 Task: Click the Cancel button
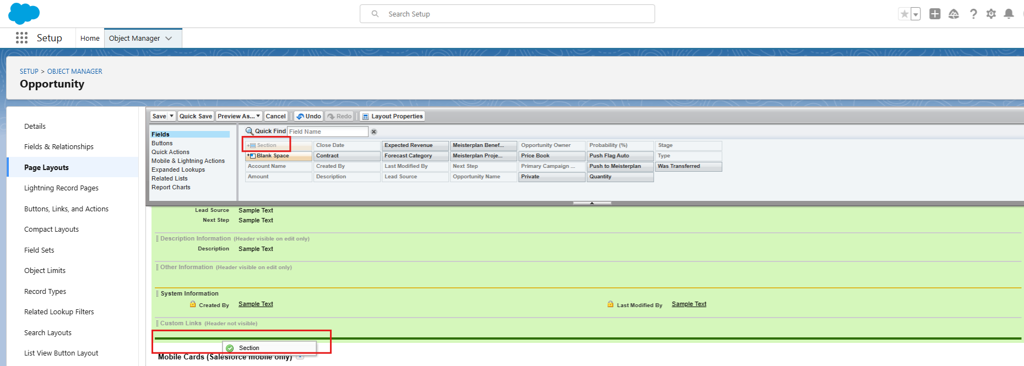pyautogui.click(x=276, y=116)
